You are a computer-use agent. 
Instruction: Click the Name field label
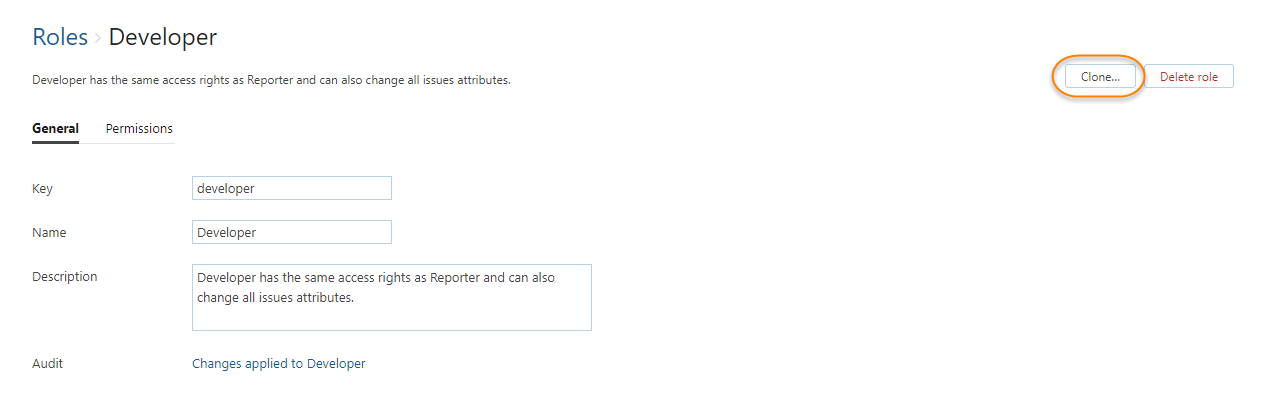pyautogui.click(x=49, y=232)
